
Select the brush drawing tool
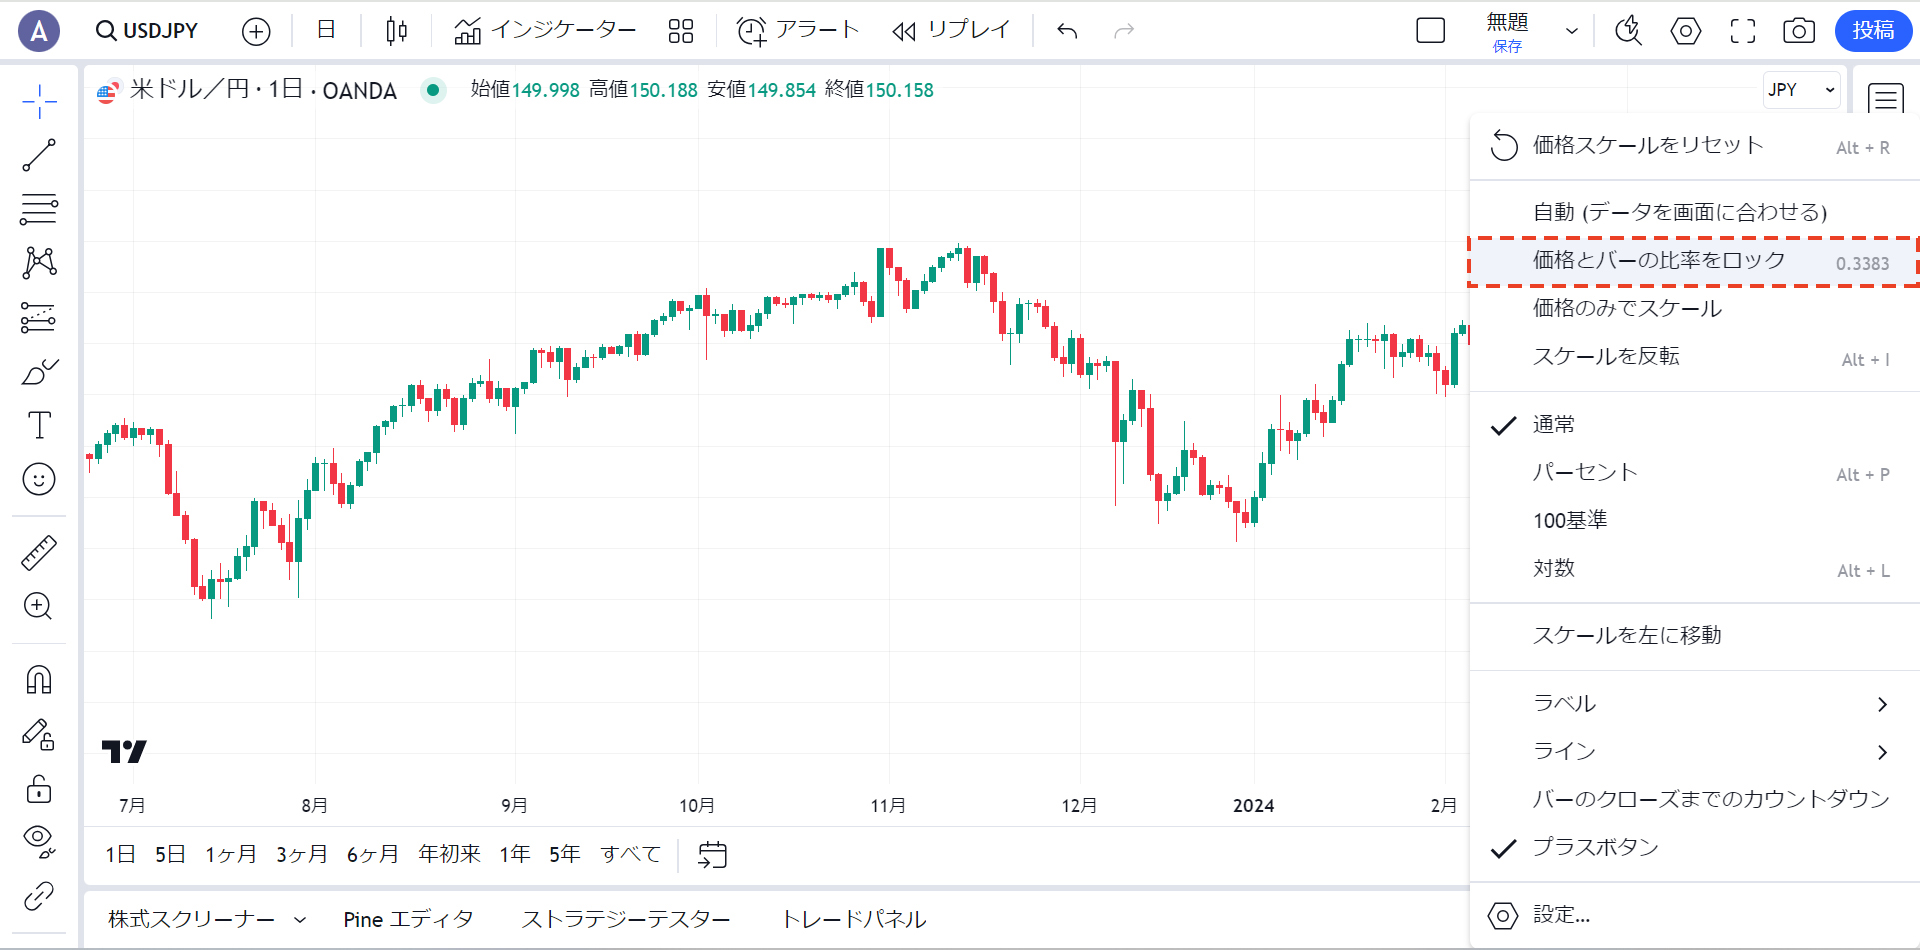tap(39, 372)
